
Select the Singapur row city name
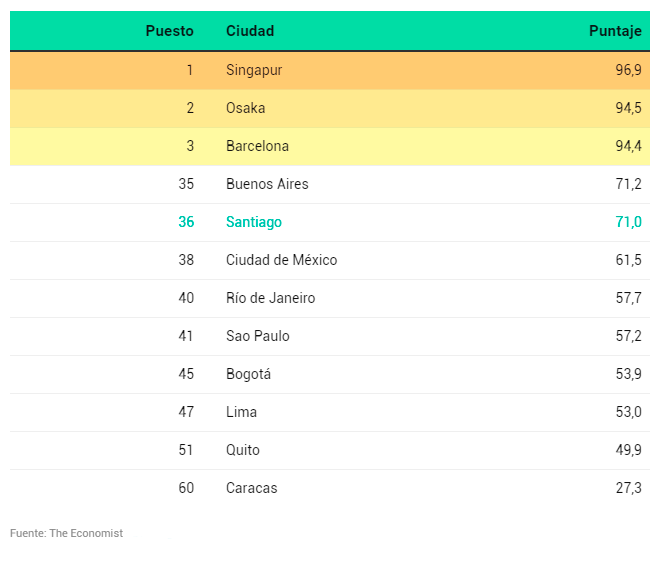click(x=254, y=70)
